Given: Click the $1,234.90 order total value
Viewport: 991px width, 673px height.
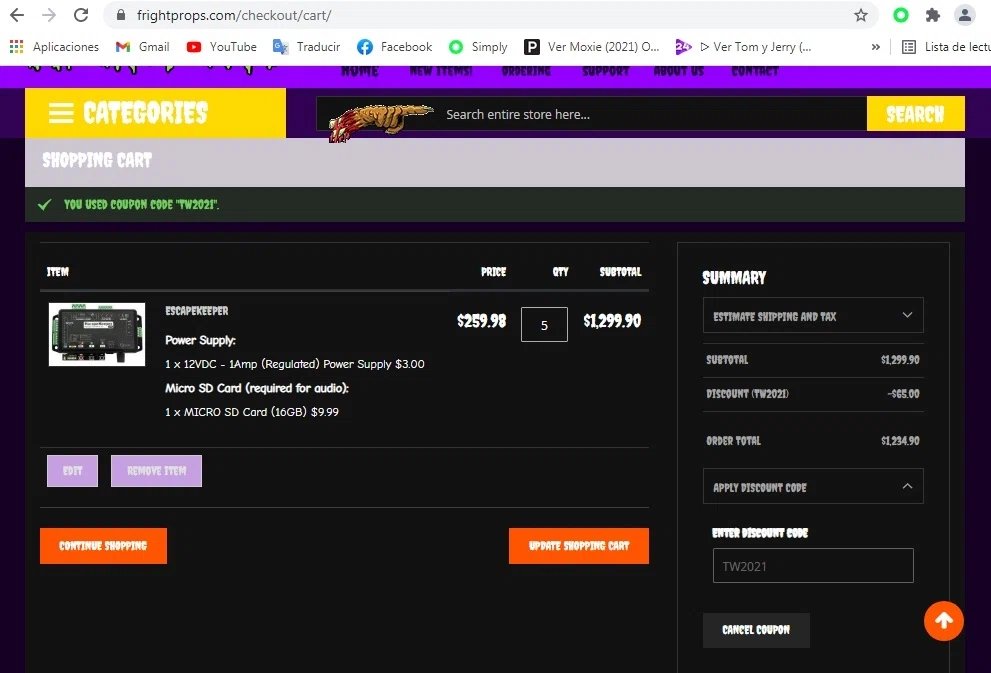Looking at the screenshot, I should (900, 441).
